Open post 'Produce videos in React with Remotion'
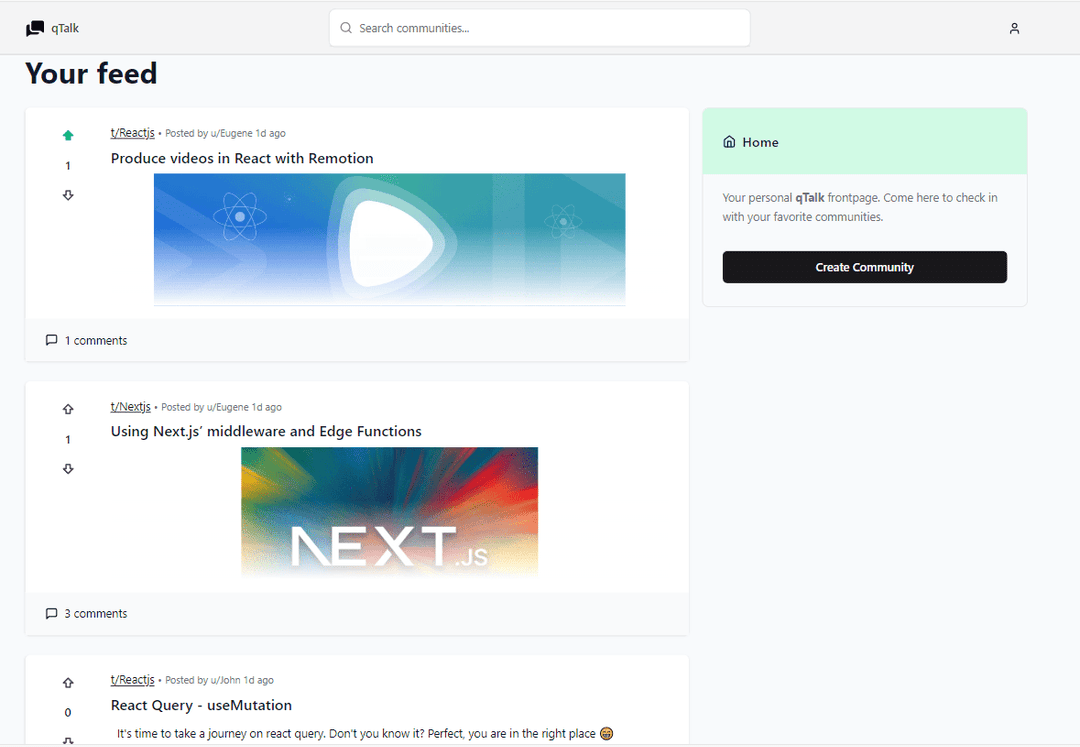Screen dimensions: 1080x747 click(242, 158)
